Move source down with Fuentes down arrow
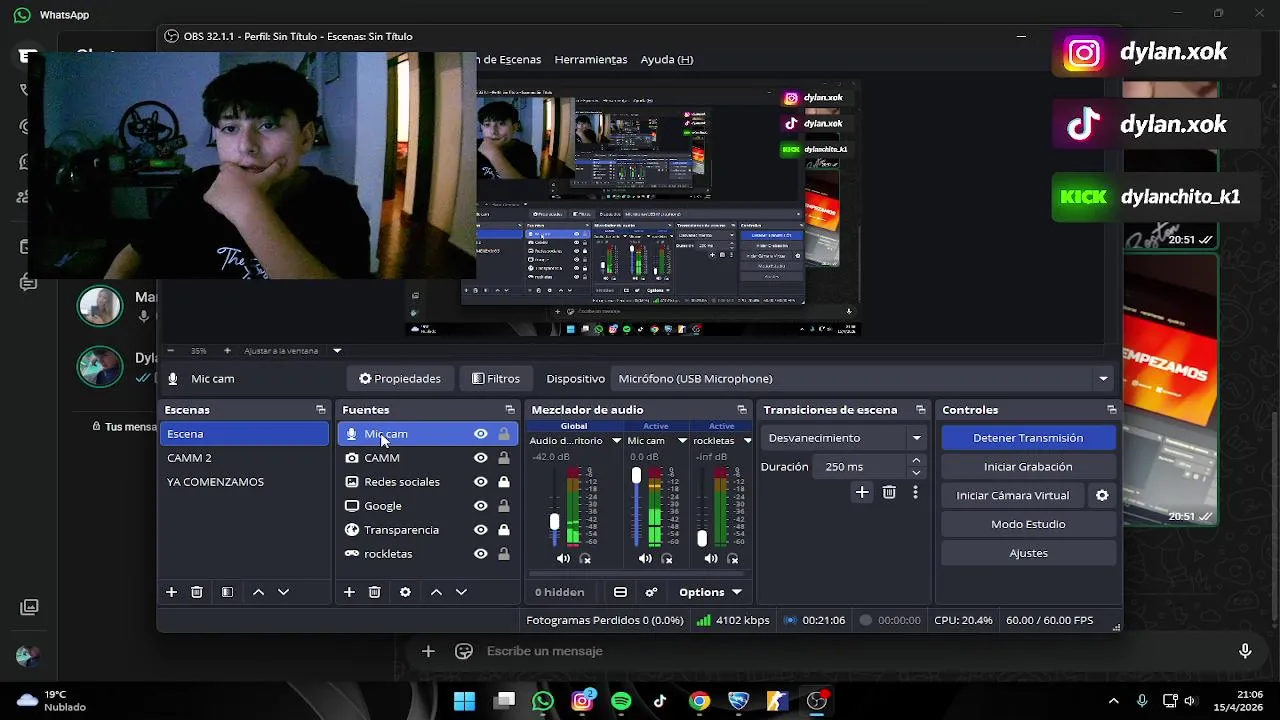1280x720 pixels. [x=461, y=592]
